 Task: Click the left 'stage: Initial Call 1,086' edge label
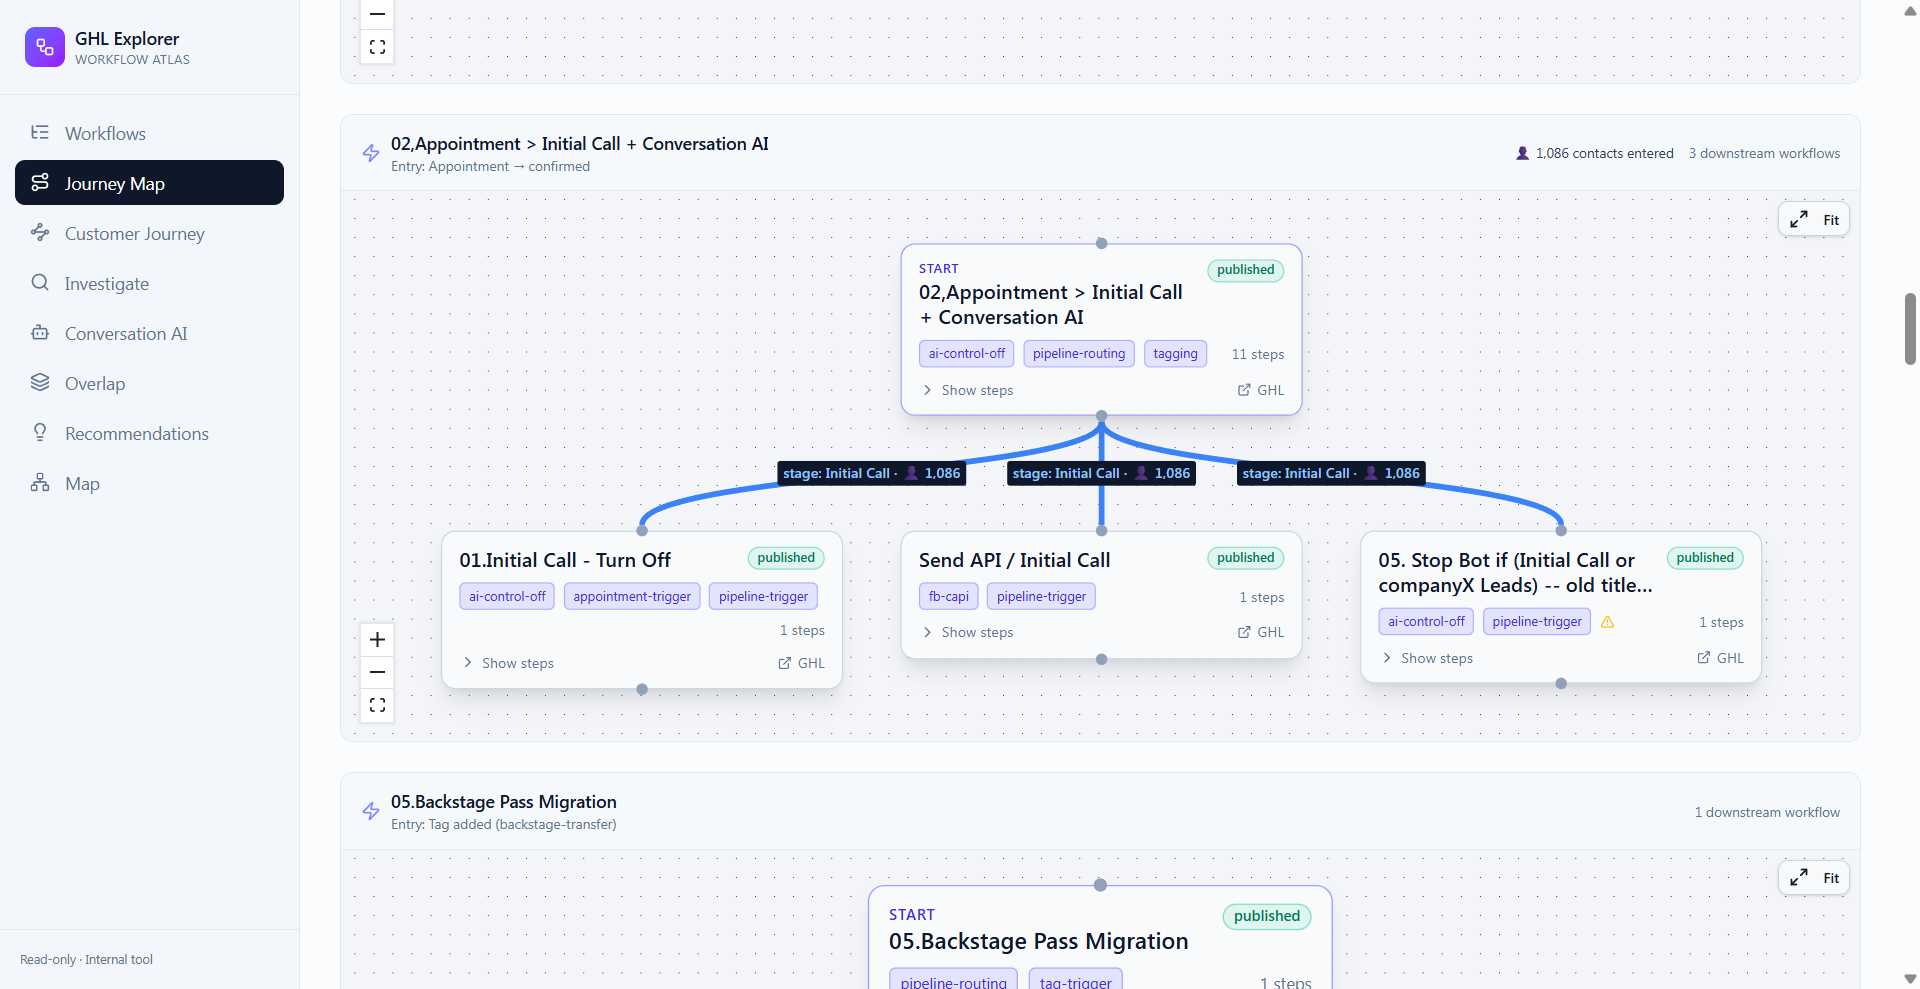[x=871, y=473]
